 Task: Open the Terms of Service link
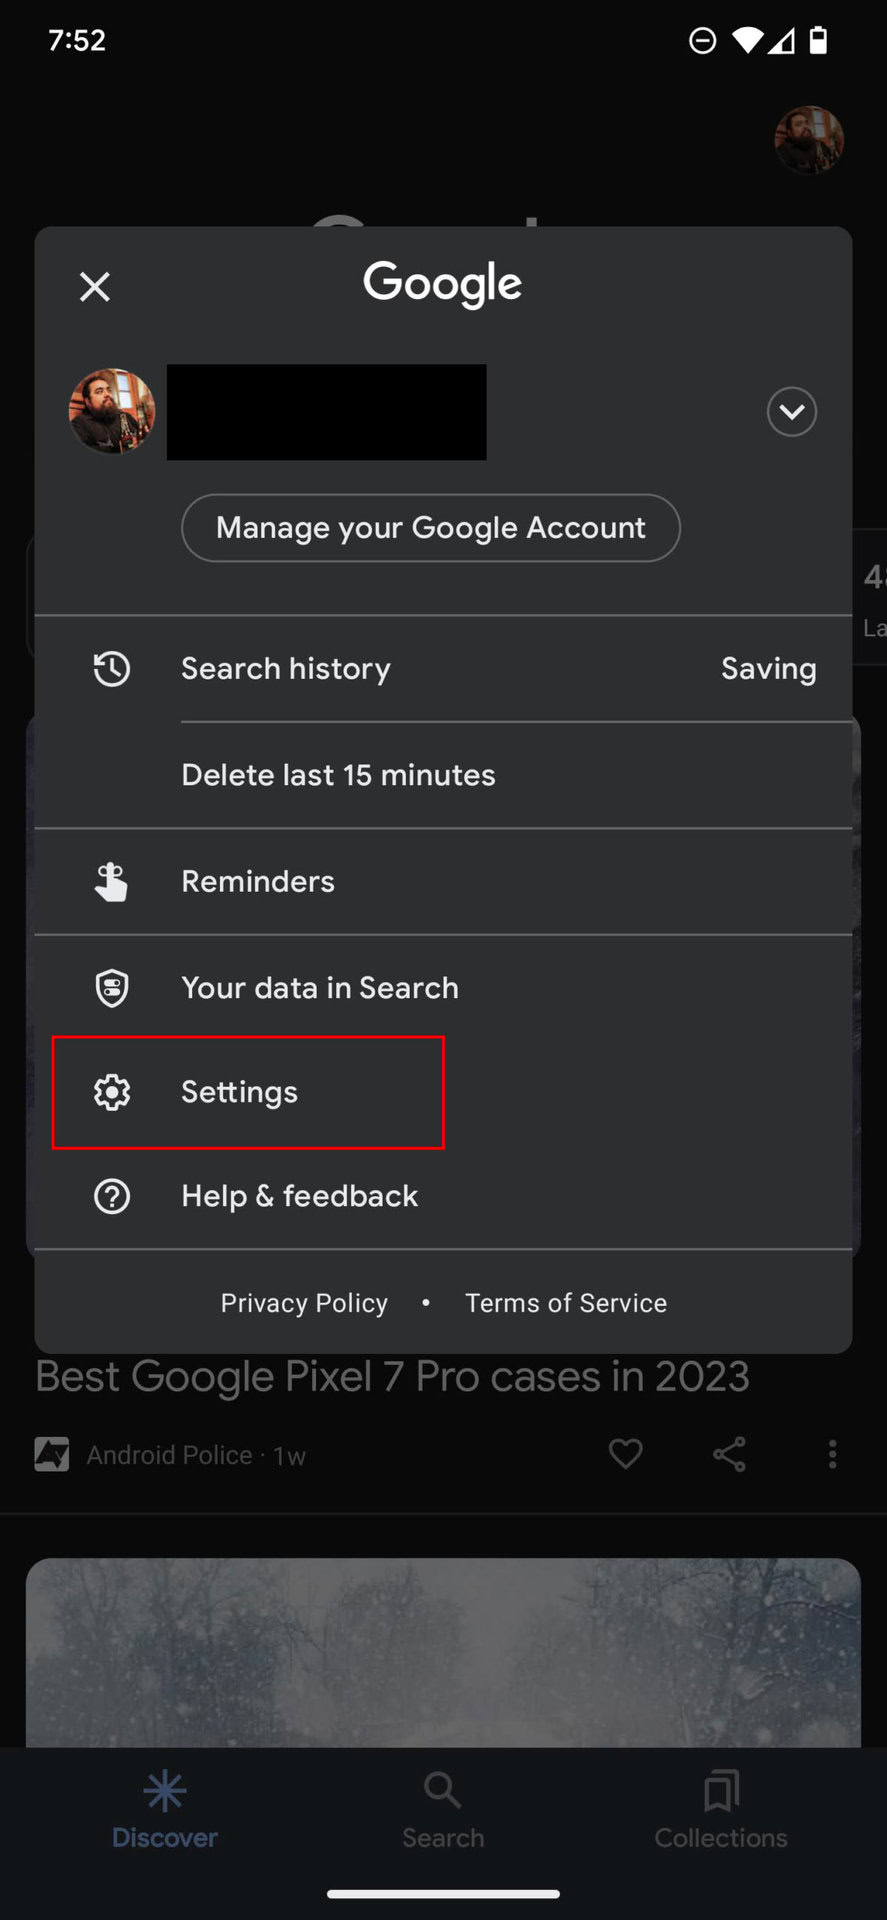(x=566, y=1303)
